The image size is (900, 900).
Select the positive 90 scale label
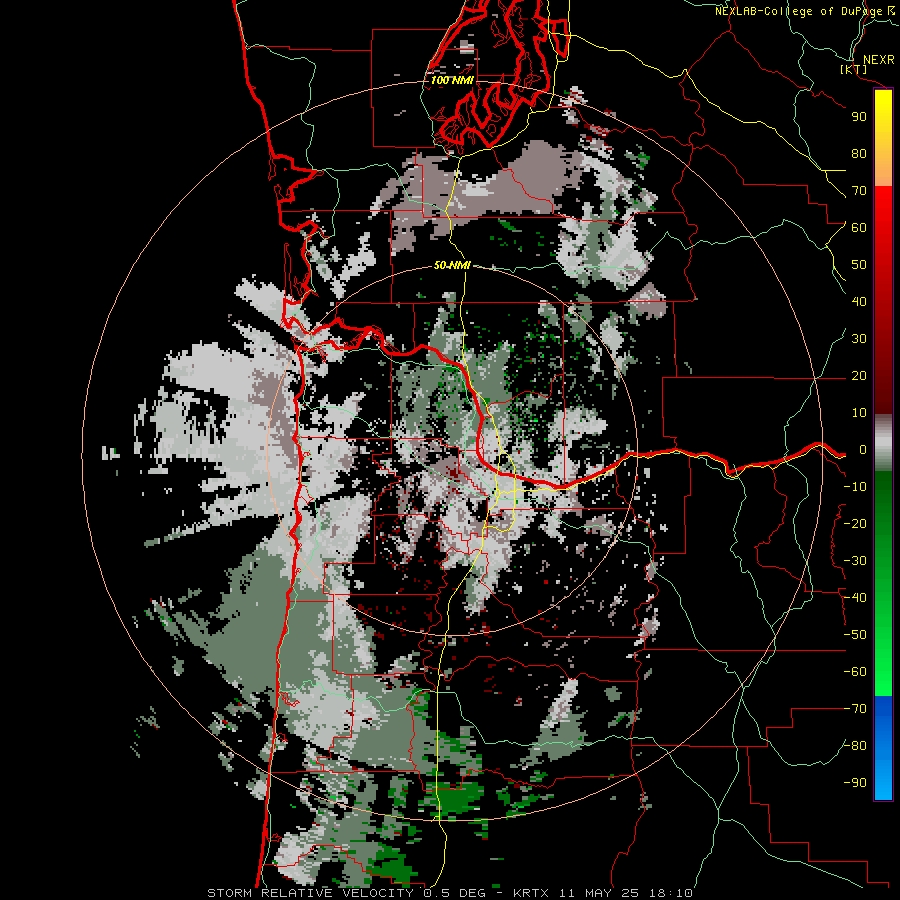(859, 117)
